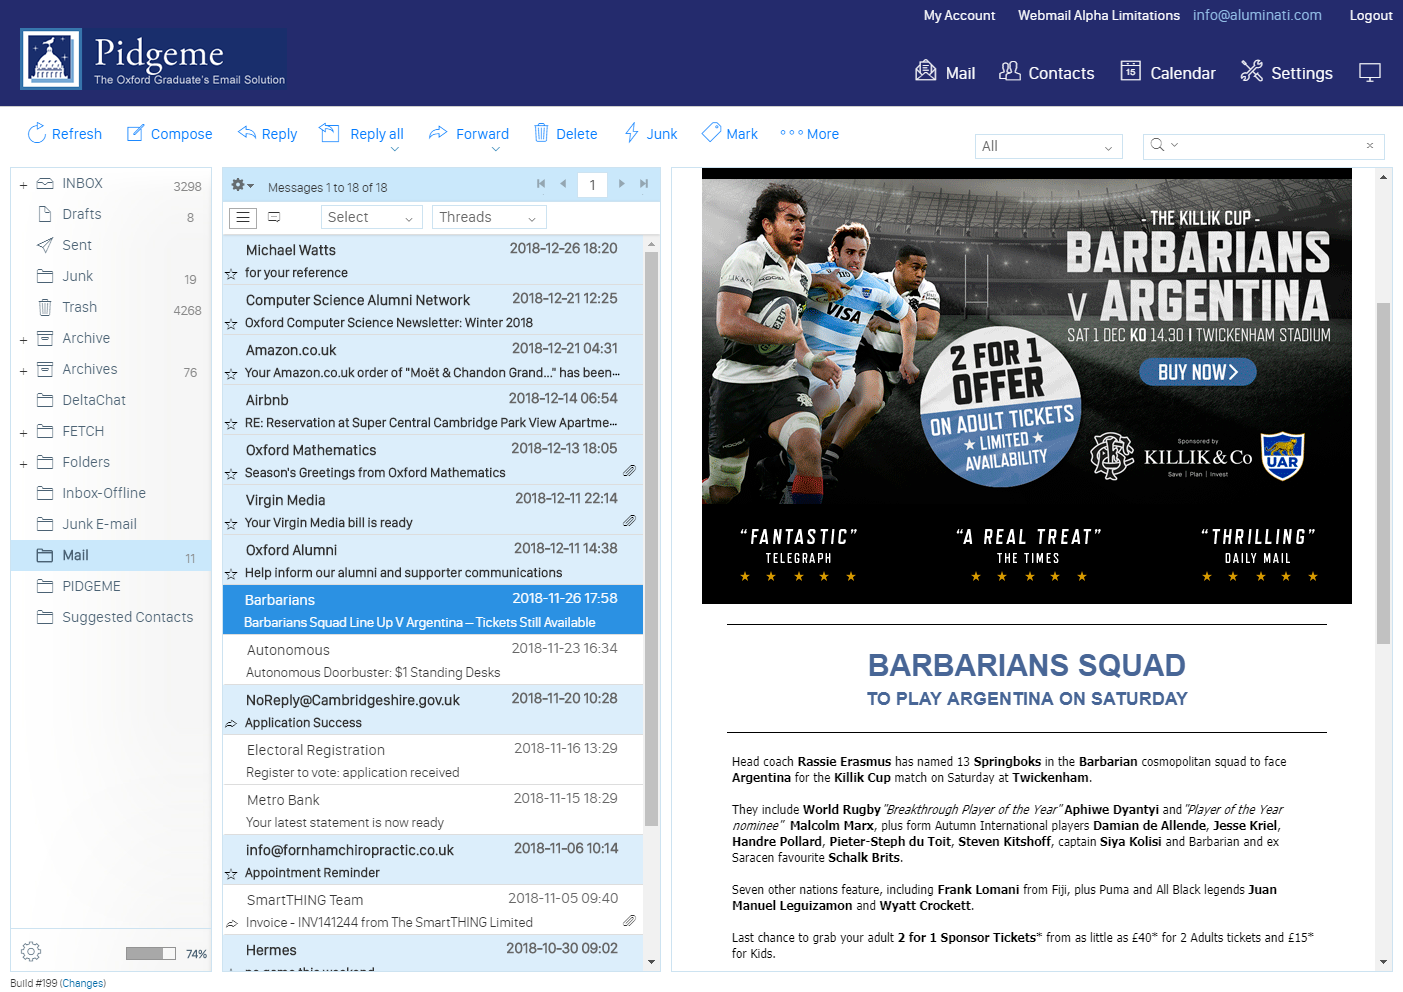The width and height of the screenshot is (1403, 992).
Task: Click the list options gear icon
Action: tap(241, 185)
